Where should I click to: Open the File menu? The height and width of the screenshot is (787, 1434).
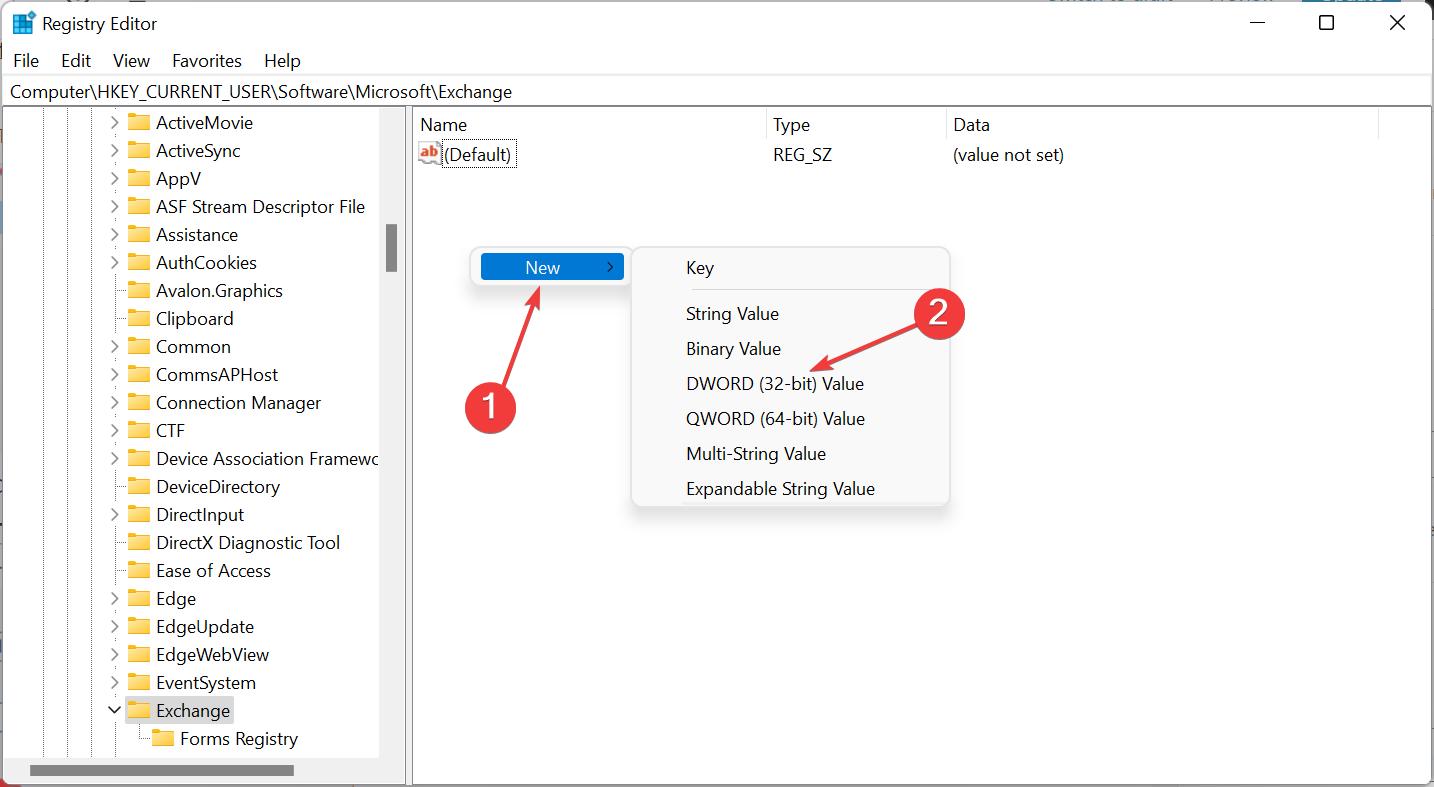click(26, 61)
